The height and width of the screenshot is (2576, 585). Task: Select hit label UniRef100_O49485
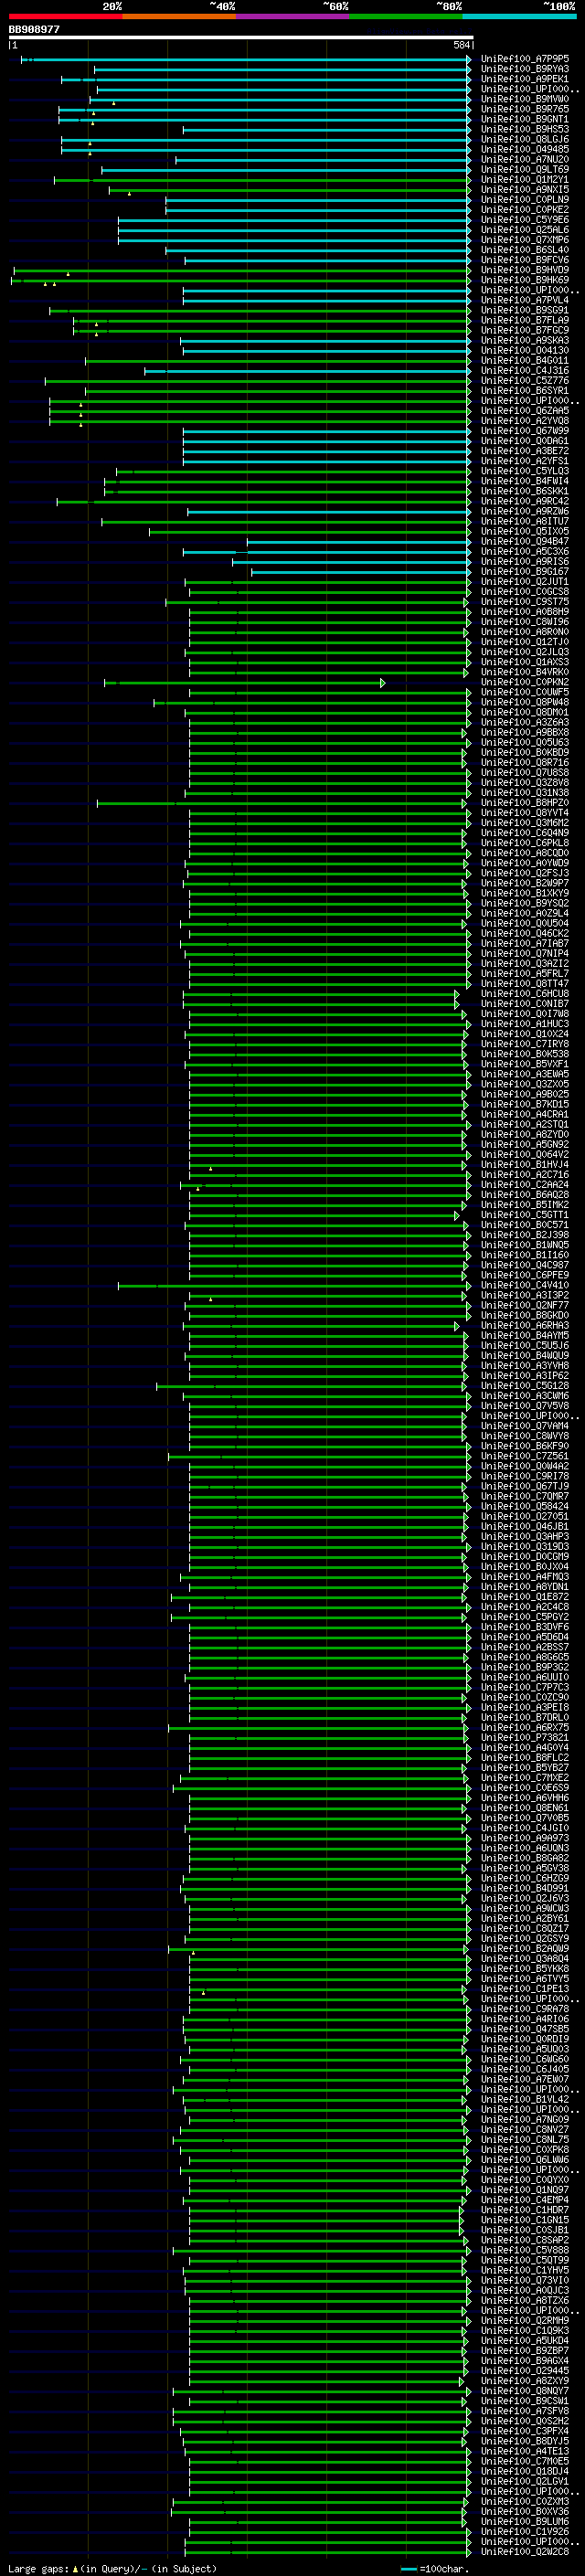(524, 149)
